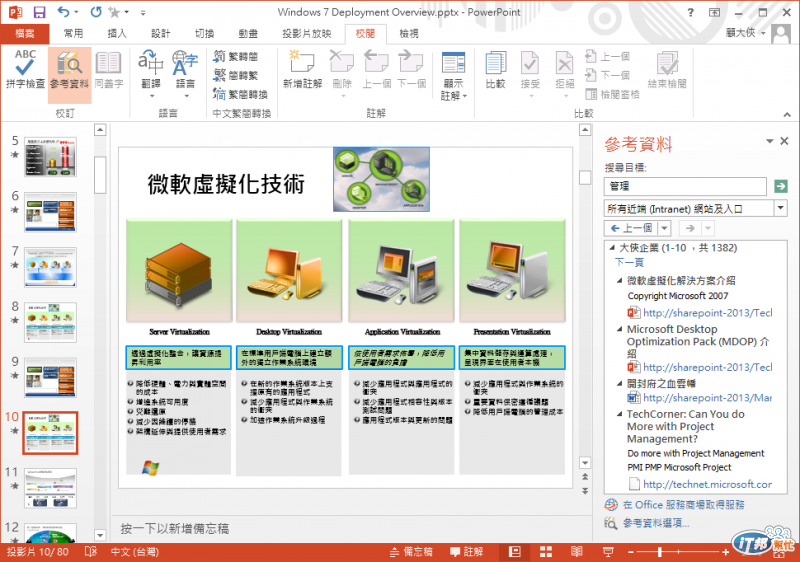Convert Simplified to Traditional (簡轉繁)
The image size is (800, 562).
point(236,75)
